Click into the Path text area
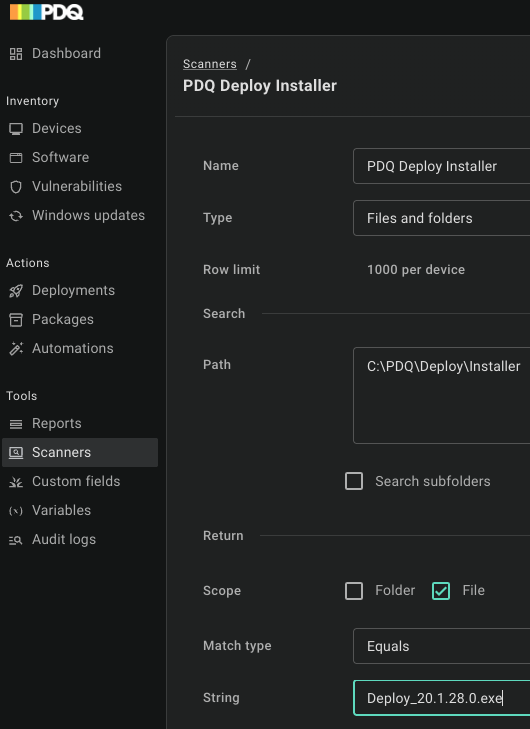 click(442, 396)
